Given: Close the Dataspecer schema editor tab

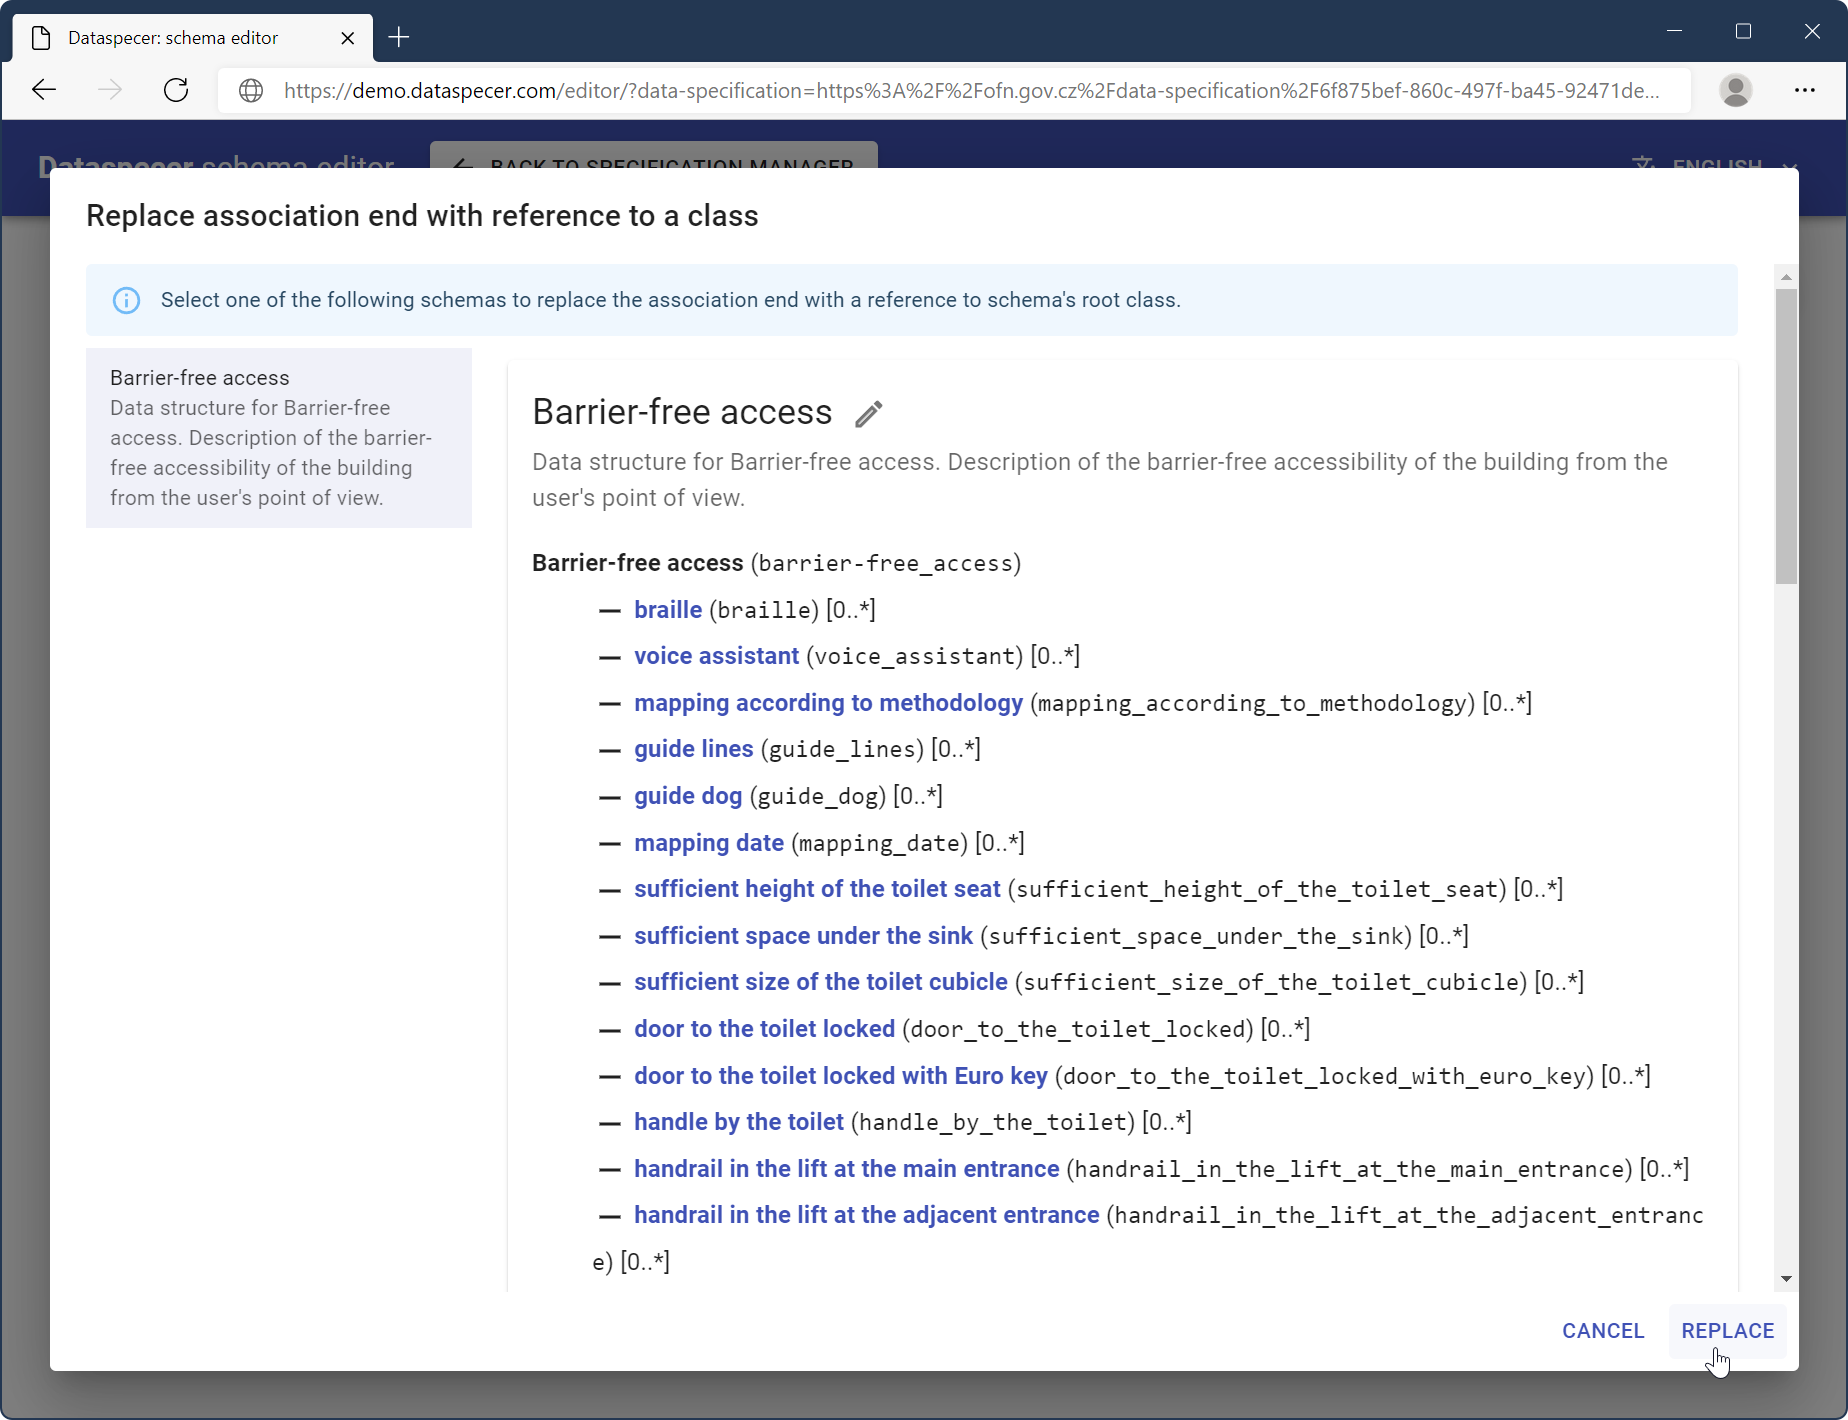Looking at the screenshot, I should coord(347,38).
